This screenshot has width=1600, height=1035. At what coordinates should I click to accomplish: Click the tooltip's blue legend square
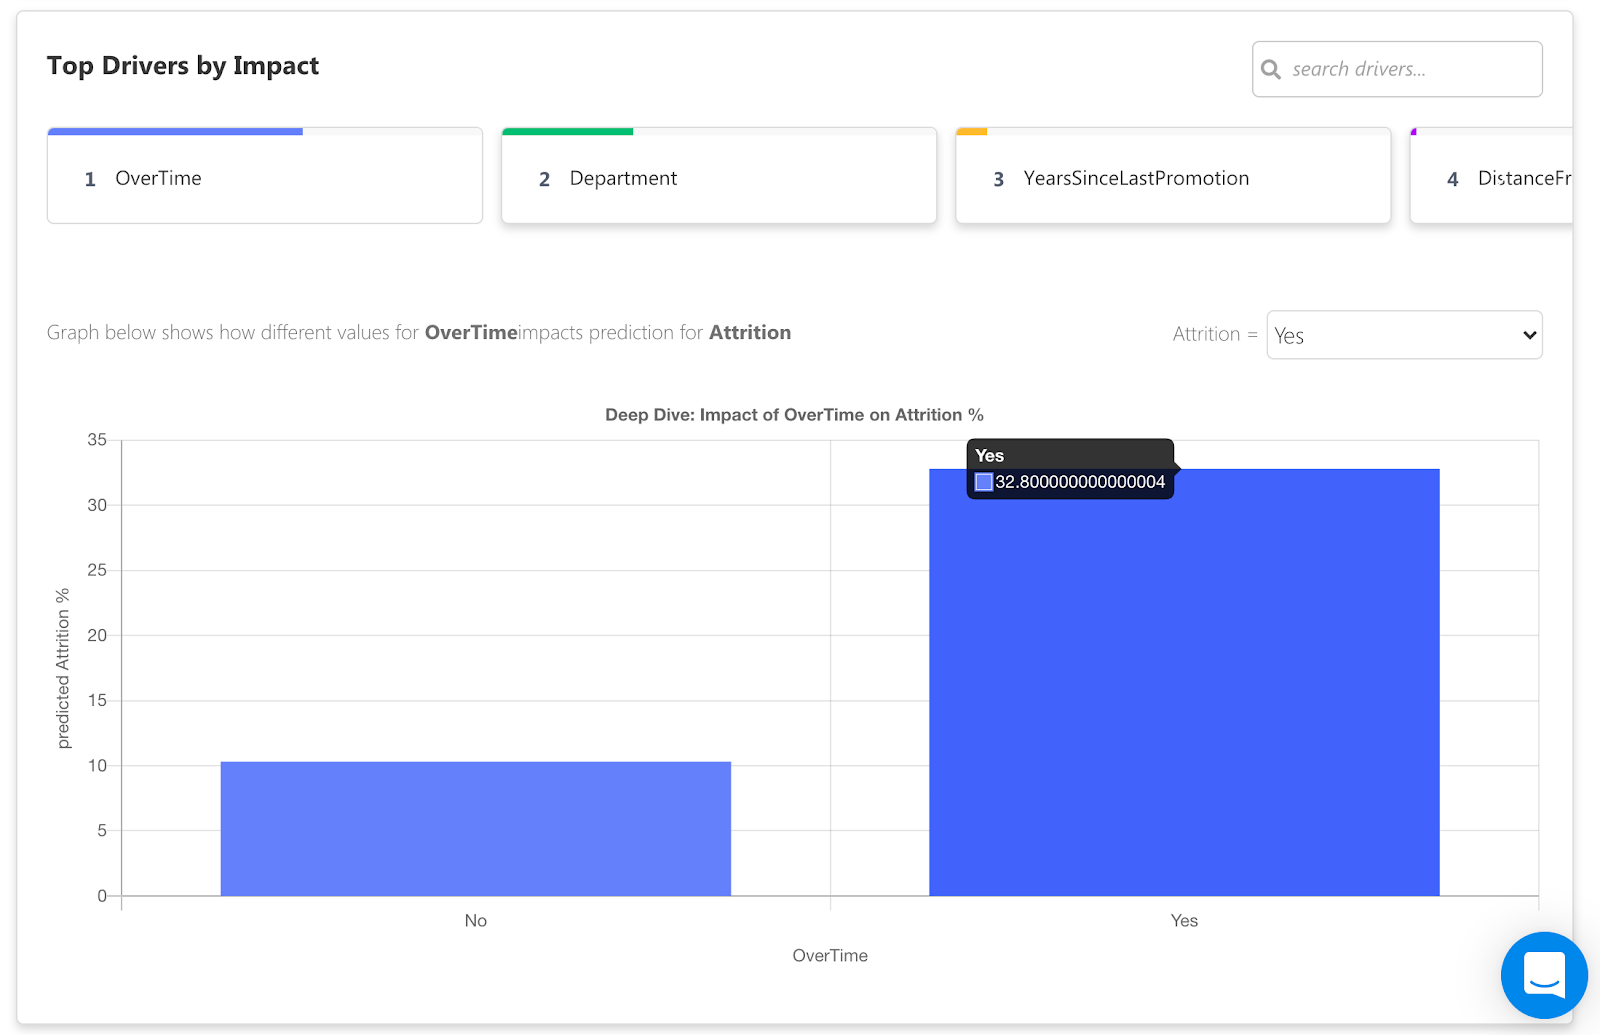coord(984,482)
